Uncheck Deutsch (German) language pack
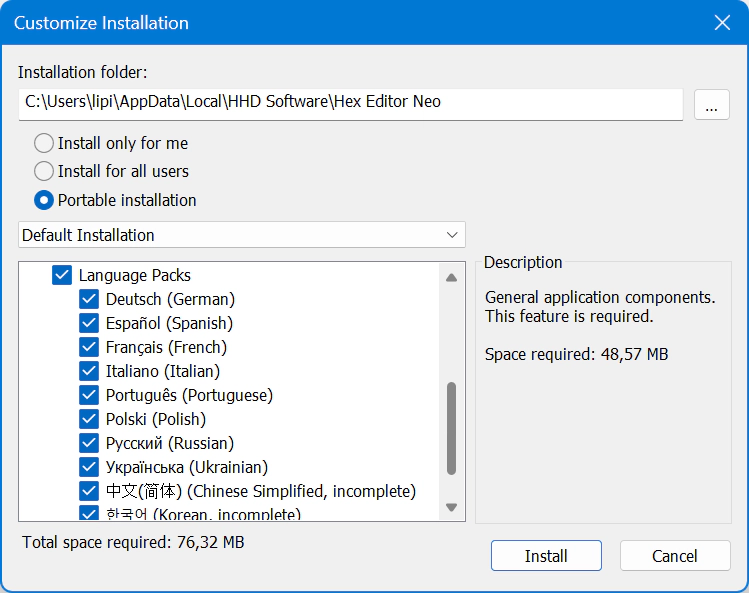Screen dimensions: 749x593 (89, 299)
